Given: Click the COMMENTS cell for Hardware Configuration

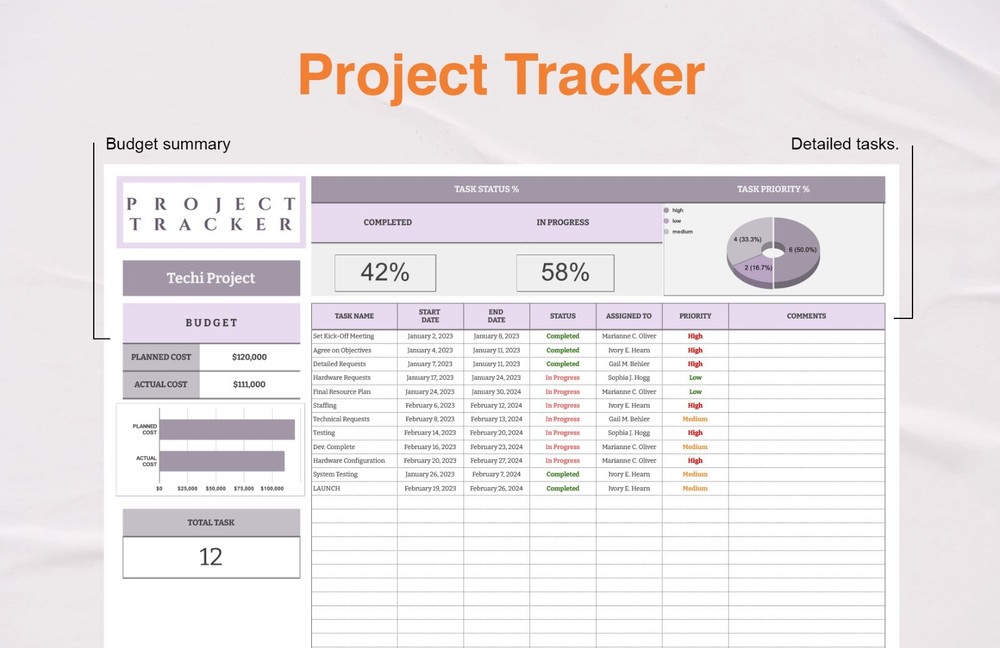Looking at the screenshot, I should click(806, 460).
